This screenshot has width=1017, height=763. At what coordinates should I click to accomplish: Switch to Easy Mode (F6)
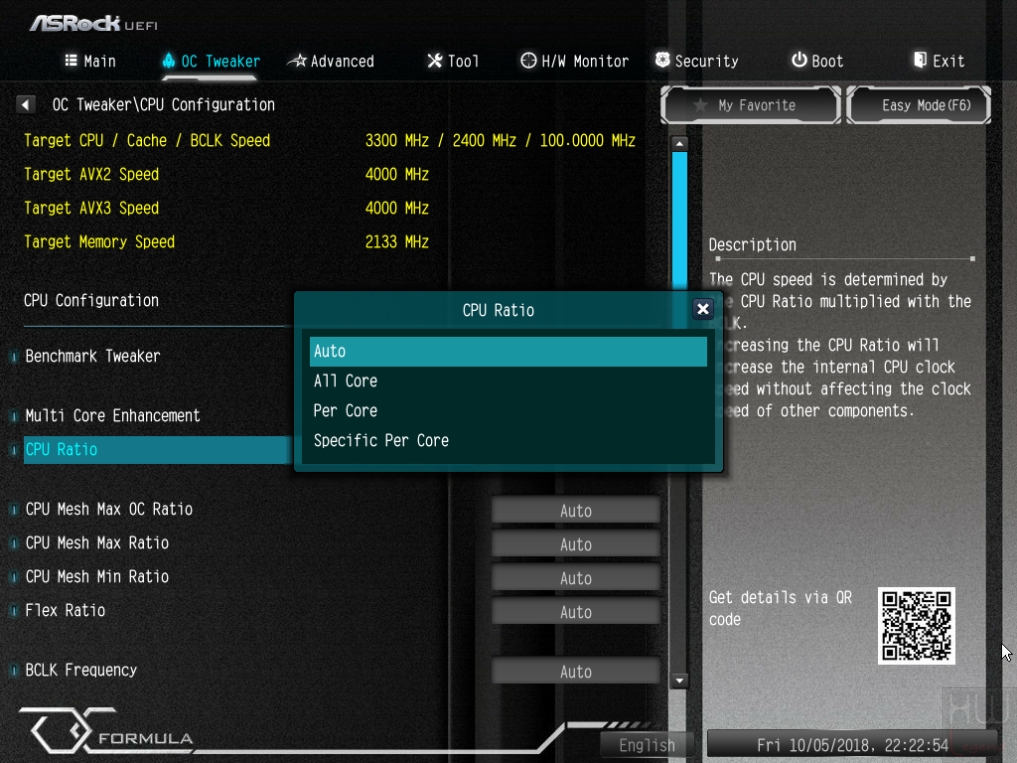tap(918, 105)
